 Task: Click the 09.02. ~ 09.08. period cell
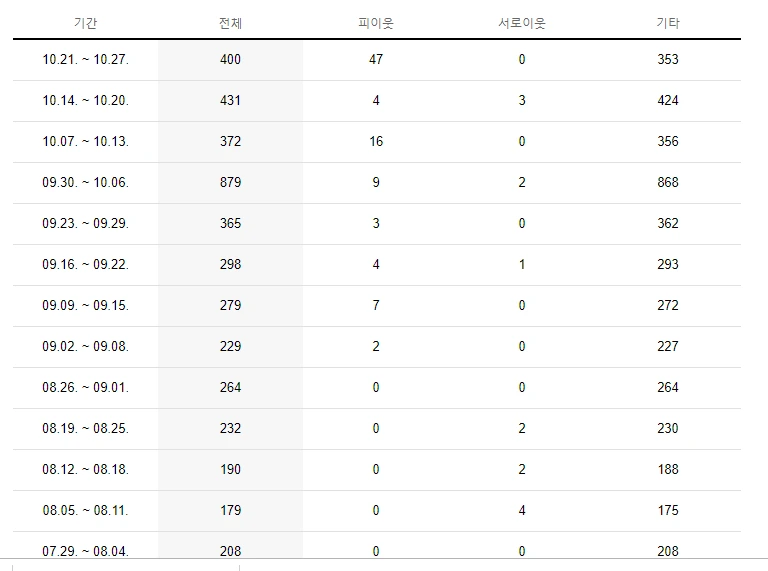click(85, 346)
